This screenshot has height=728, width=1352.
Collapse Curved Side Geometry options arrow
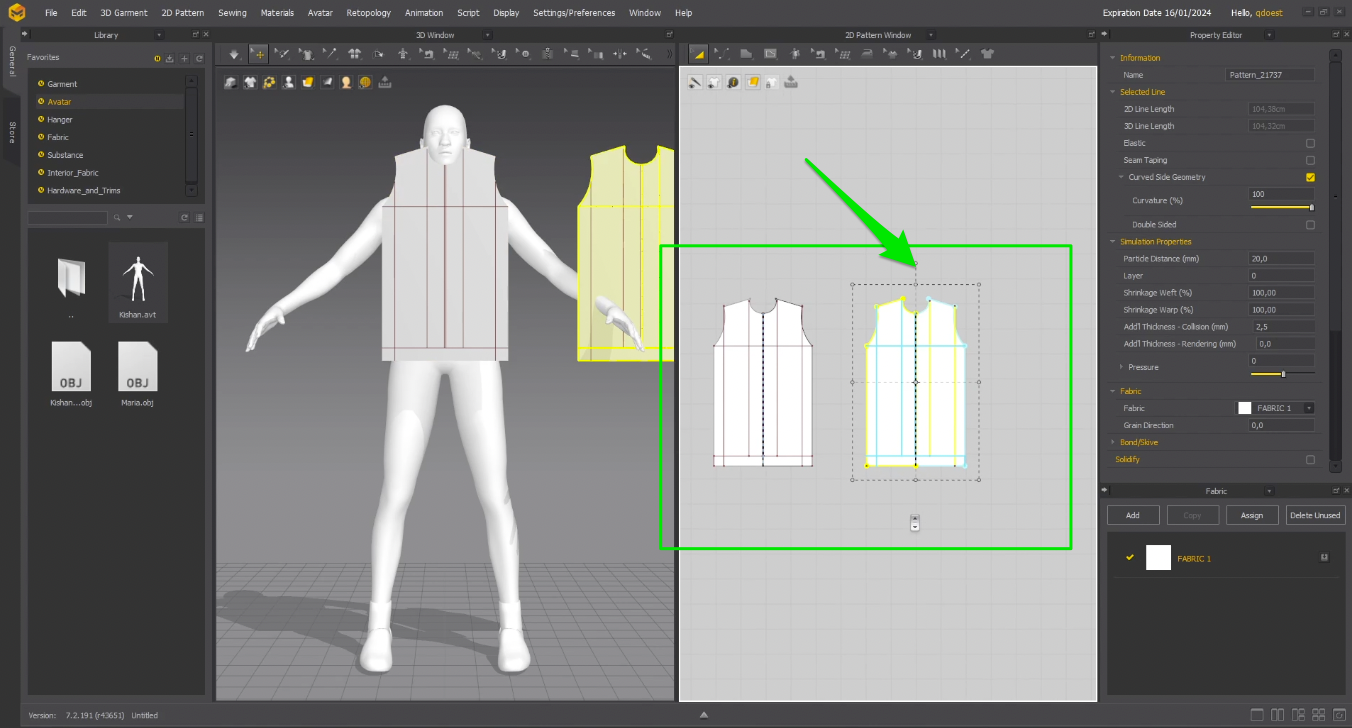pos(1121,177)
